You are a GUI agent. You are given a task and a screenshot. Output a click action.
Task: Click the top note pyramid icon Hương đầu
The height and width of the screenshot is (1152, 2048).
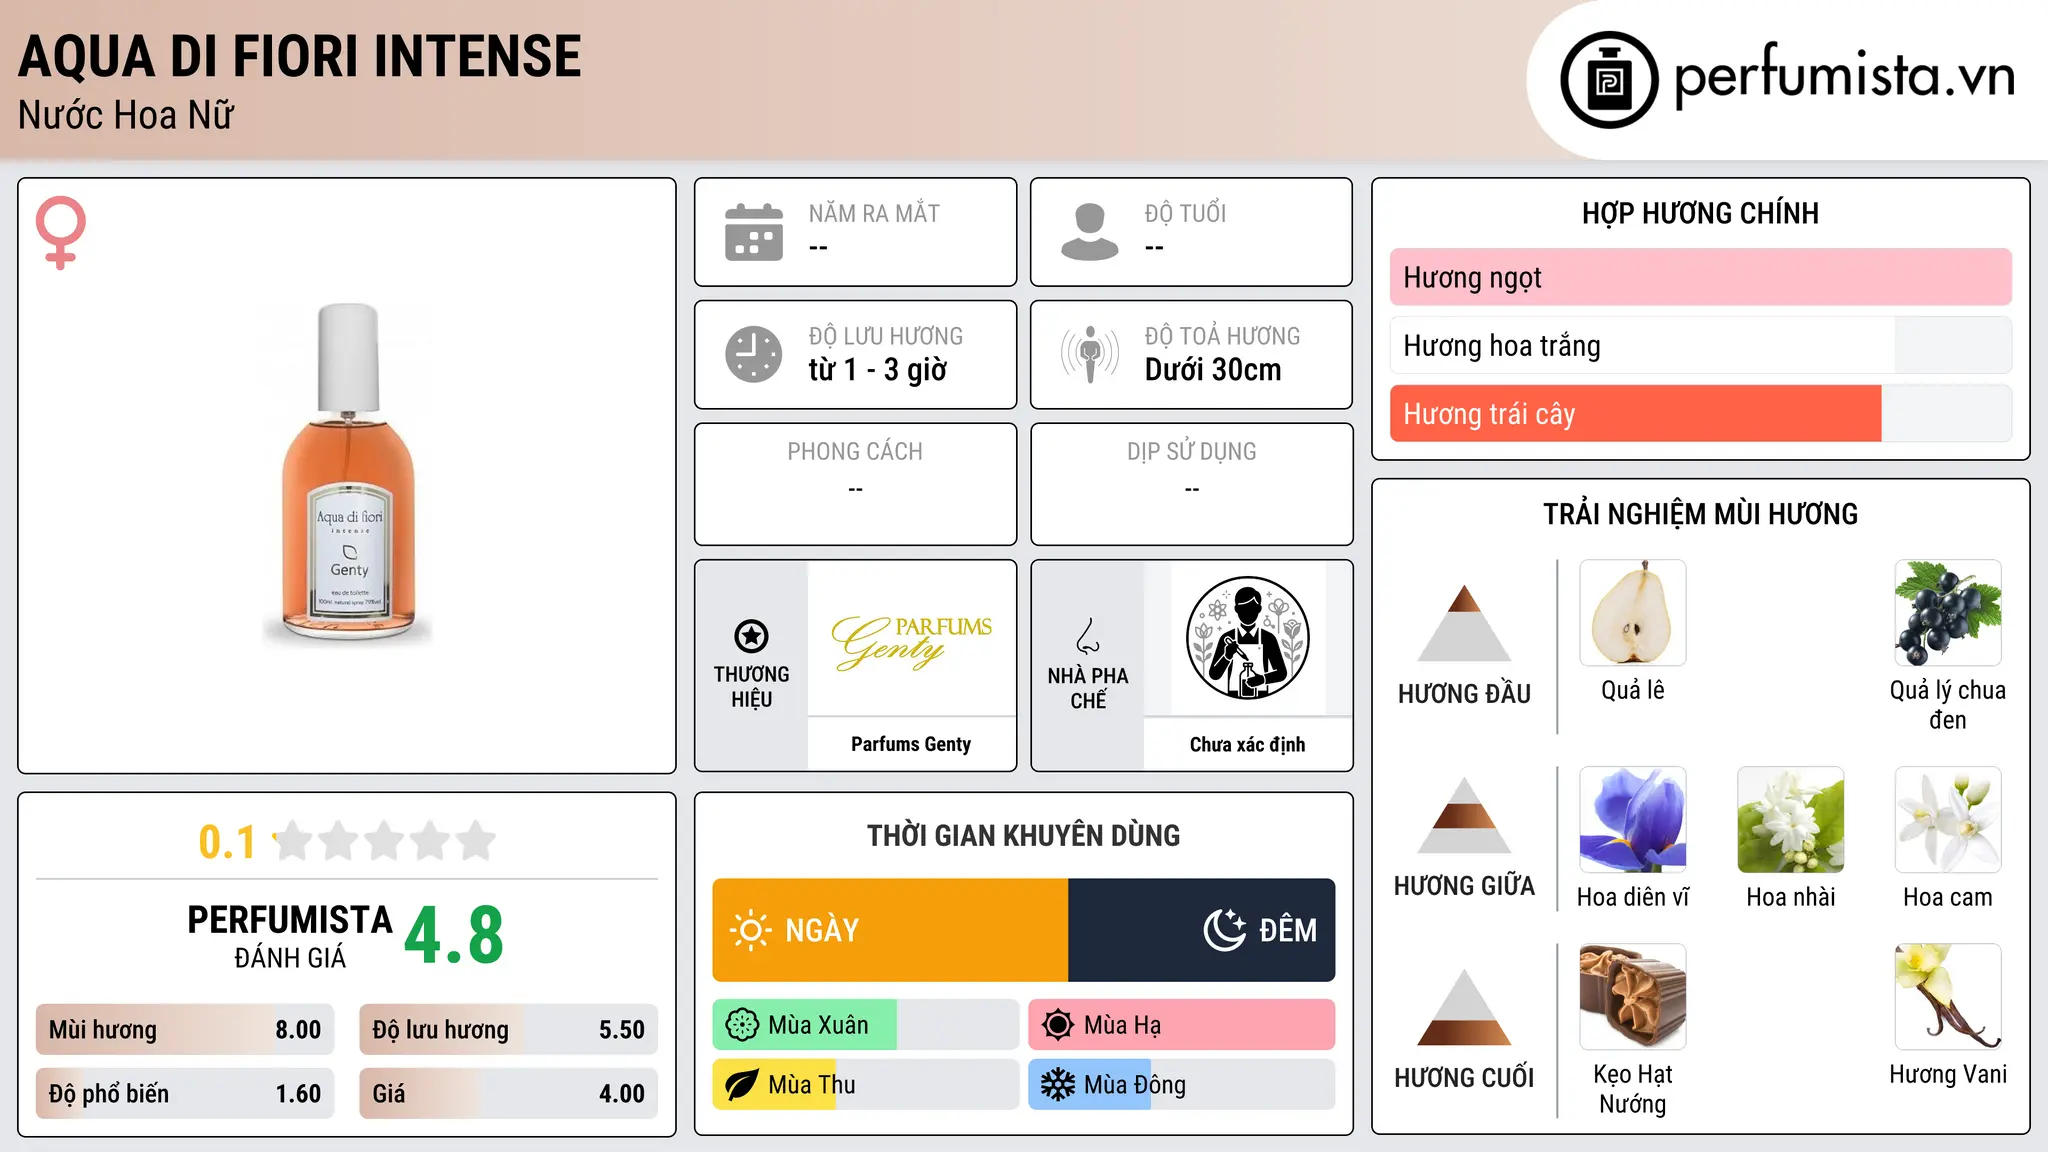(x=1465, y=623)
